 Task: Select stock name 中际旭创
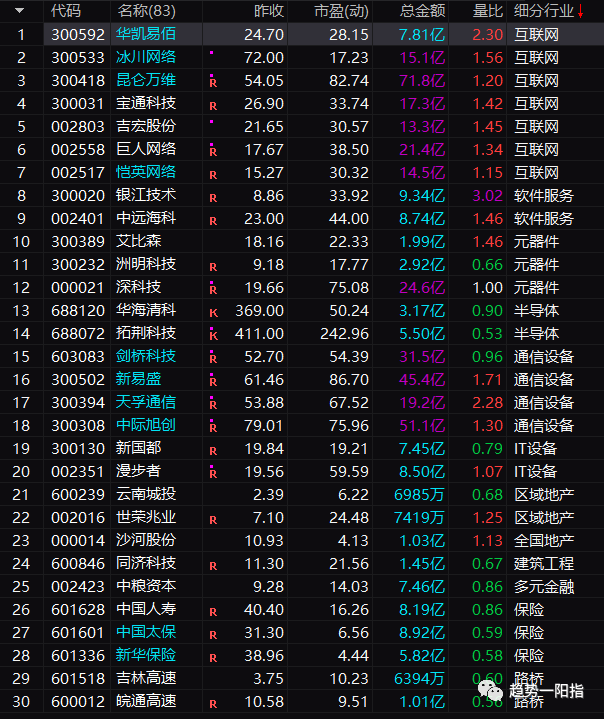pyautogui.click(x=146, y=425)
